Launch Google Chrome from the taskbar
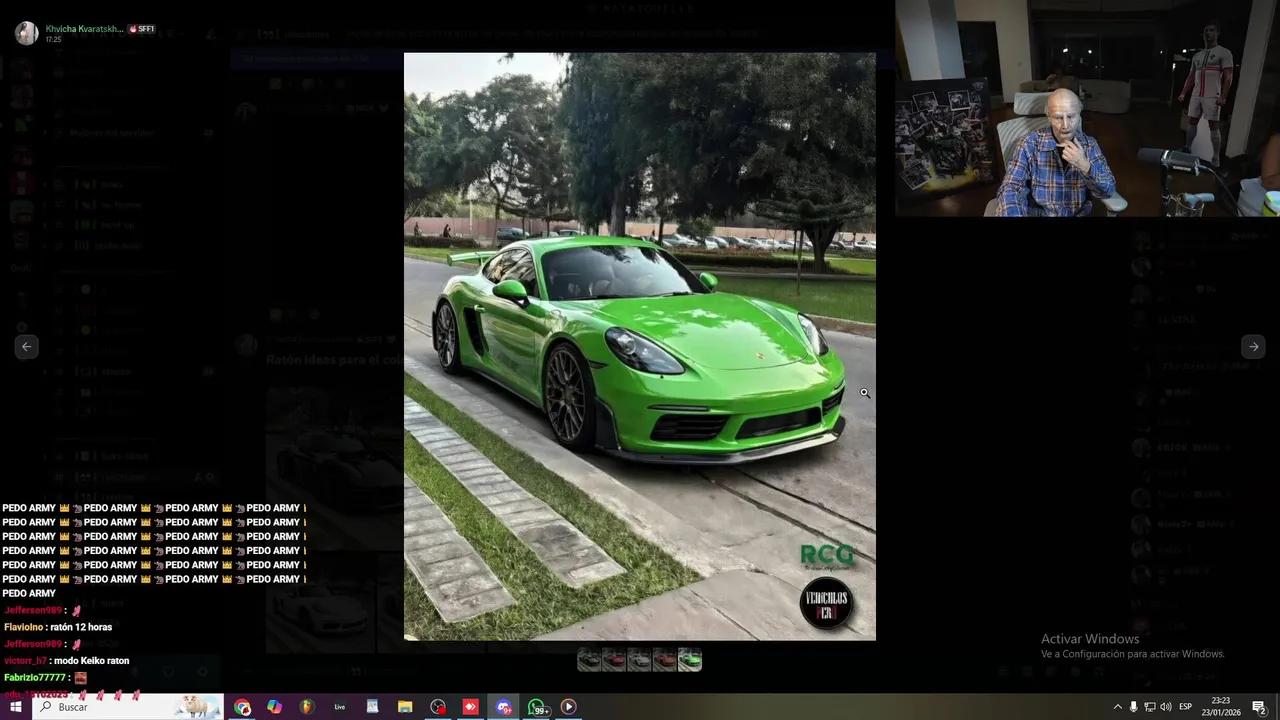The image size is (1280, 720). point(242,707)
